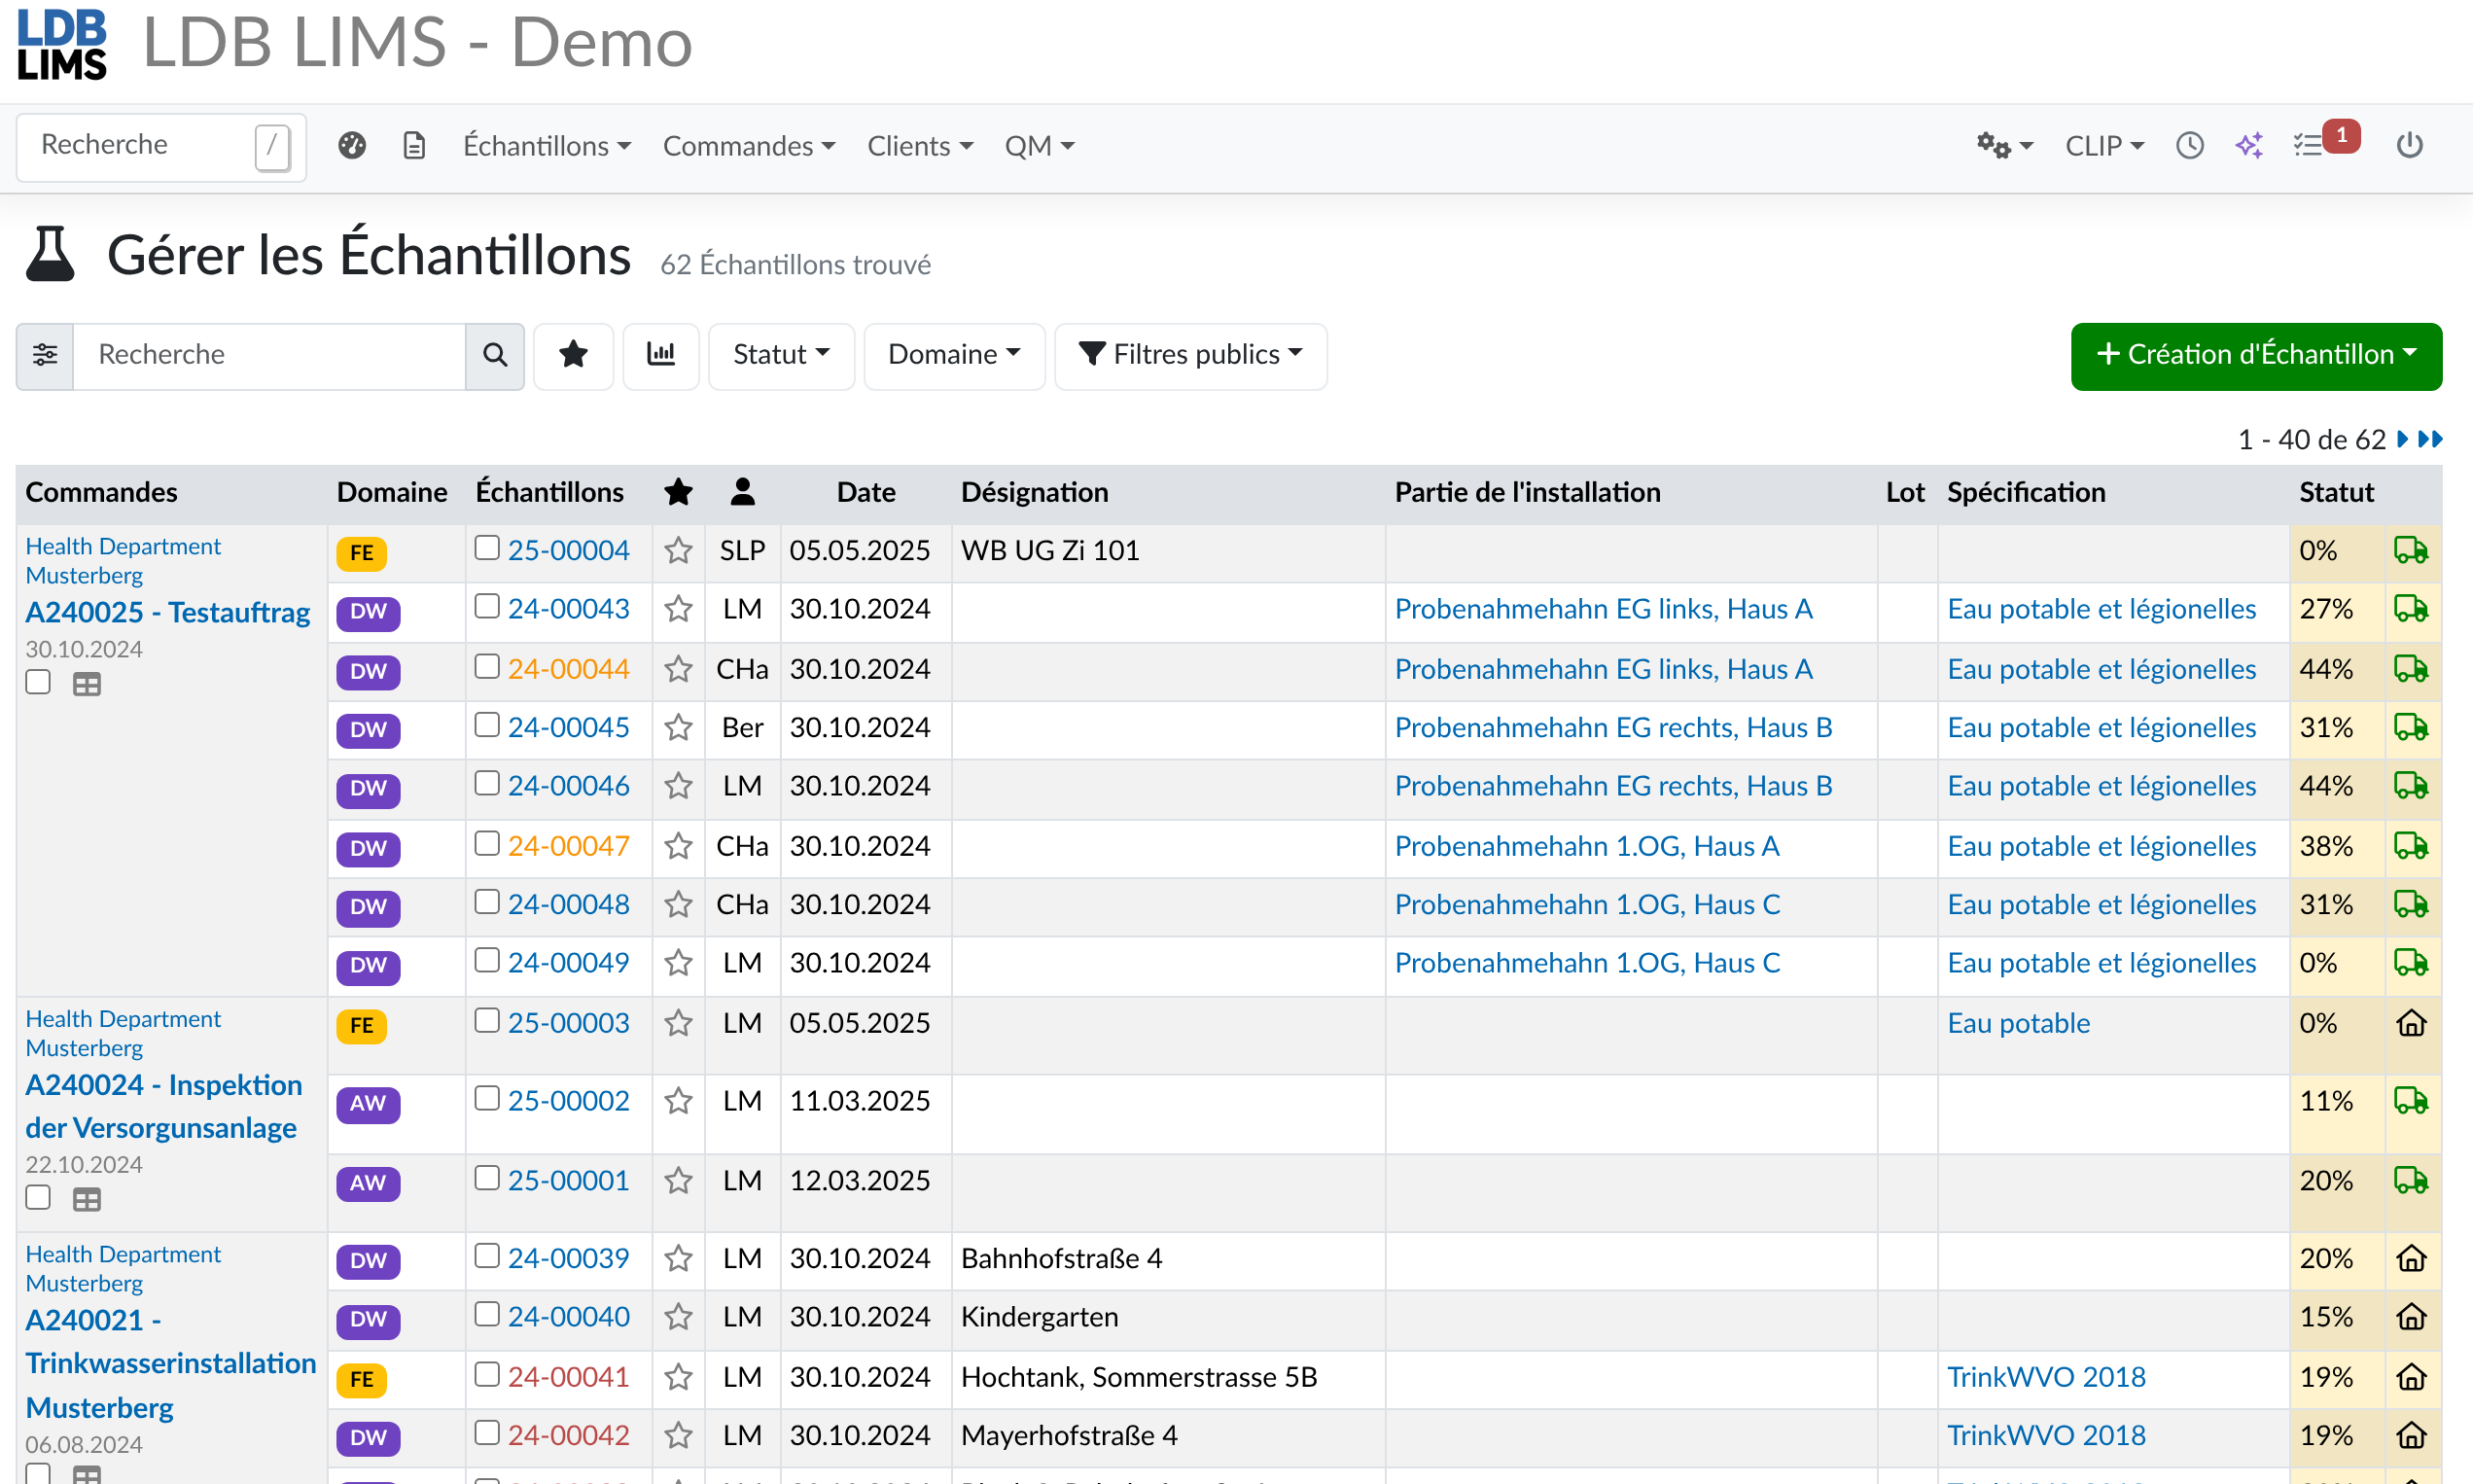The width and height of the screenshot is (2473, 1484).
Task: Open Probenahmehahn 1.OG, Haus A link
Action: coord(1587,846)
